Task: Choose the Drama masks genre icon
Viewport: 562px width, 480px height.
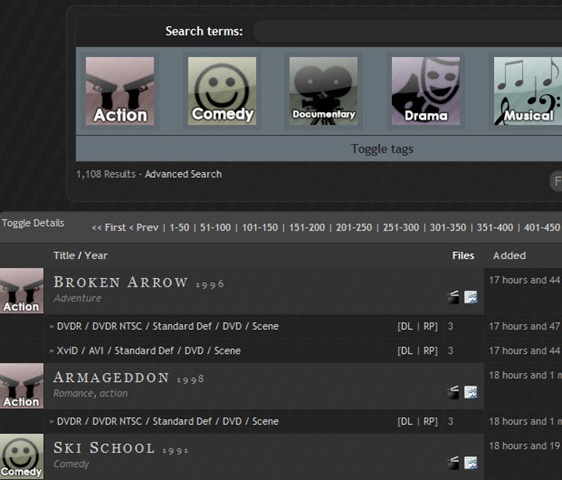Action: (426, 91)
